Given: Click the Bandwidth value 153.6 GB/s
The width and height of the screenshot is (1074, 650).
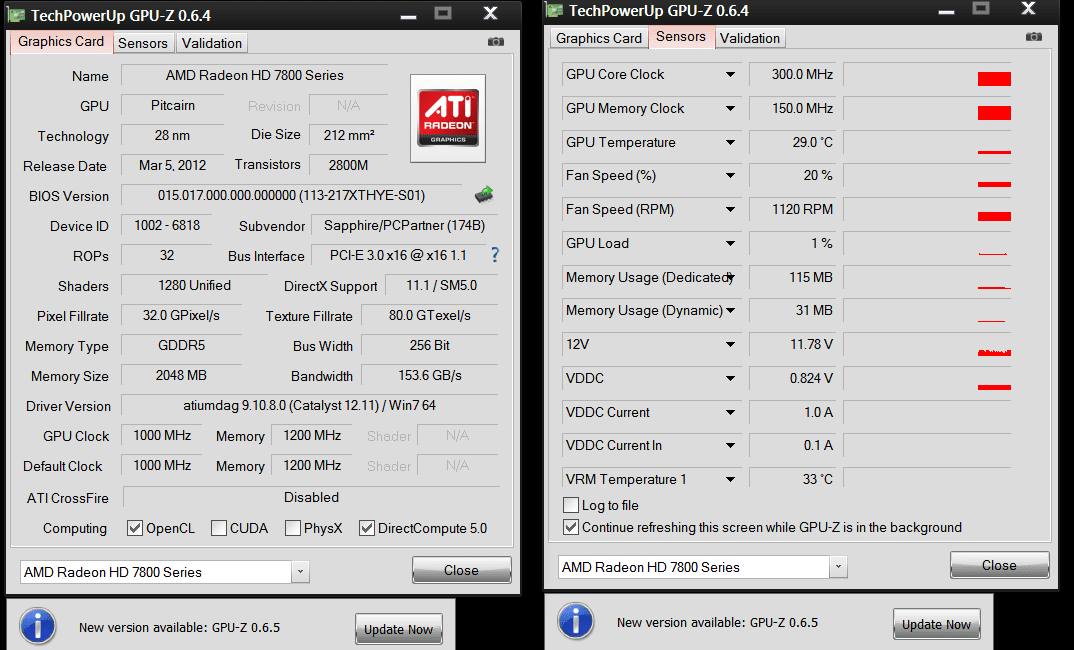Looking at the screenshot, I should pyautogui.click(x=430, y=375).
